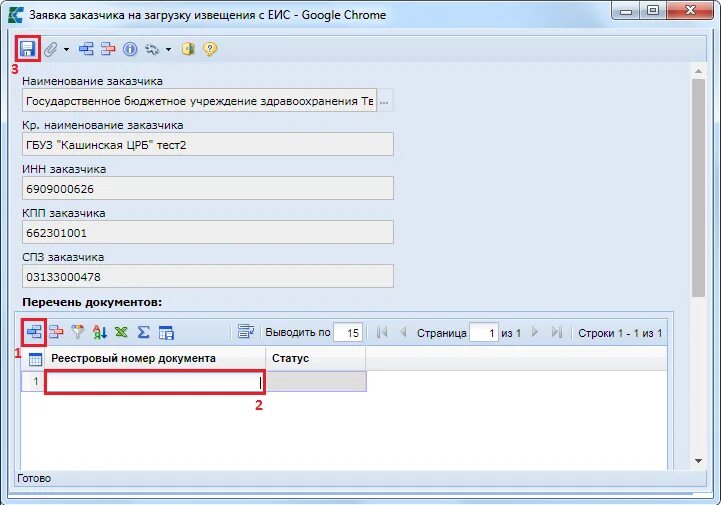Open attached files via the paperclip icon
The height and width of the screenshot is (505, 721).
click(x=51, y=49)
